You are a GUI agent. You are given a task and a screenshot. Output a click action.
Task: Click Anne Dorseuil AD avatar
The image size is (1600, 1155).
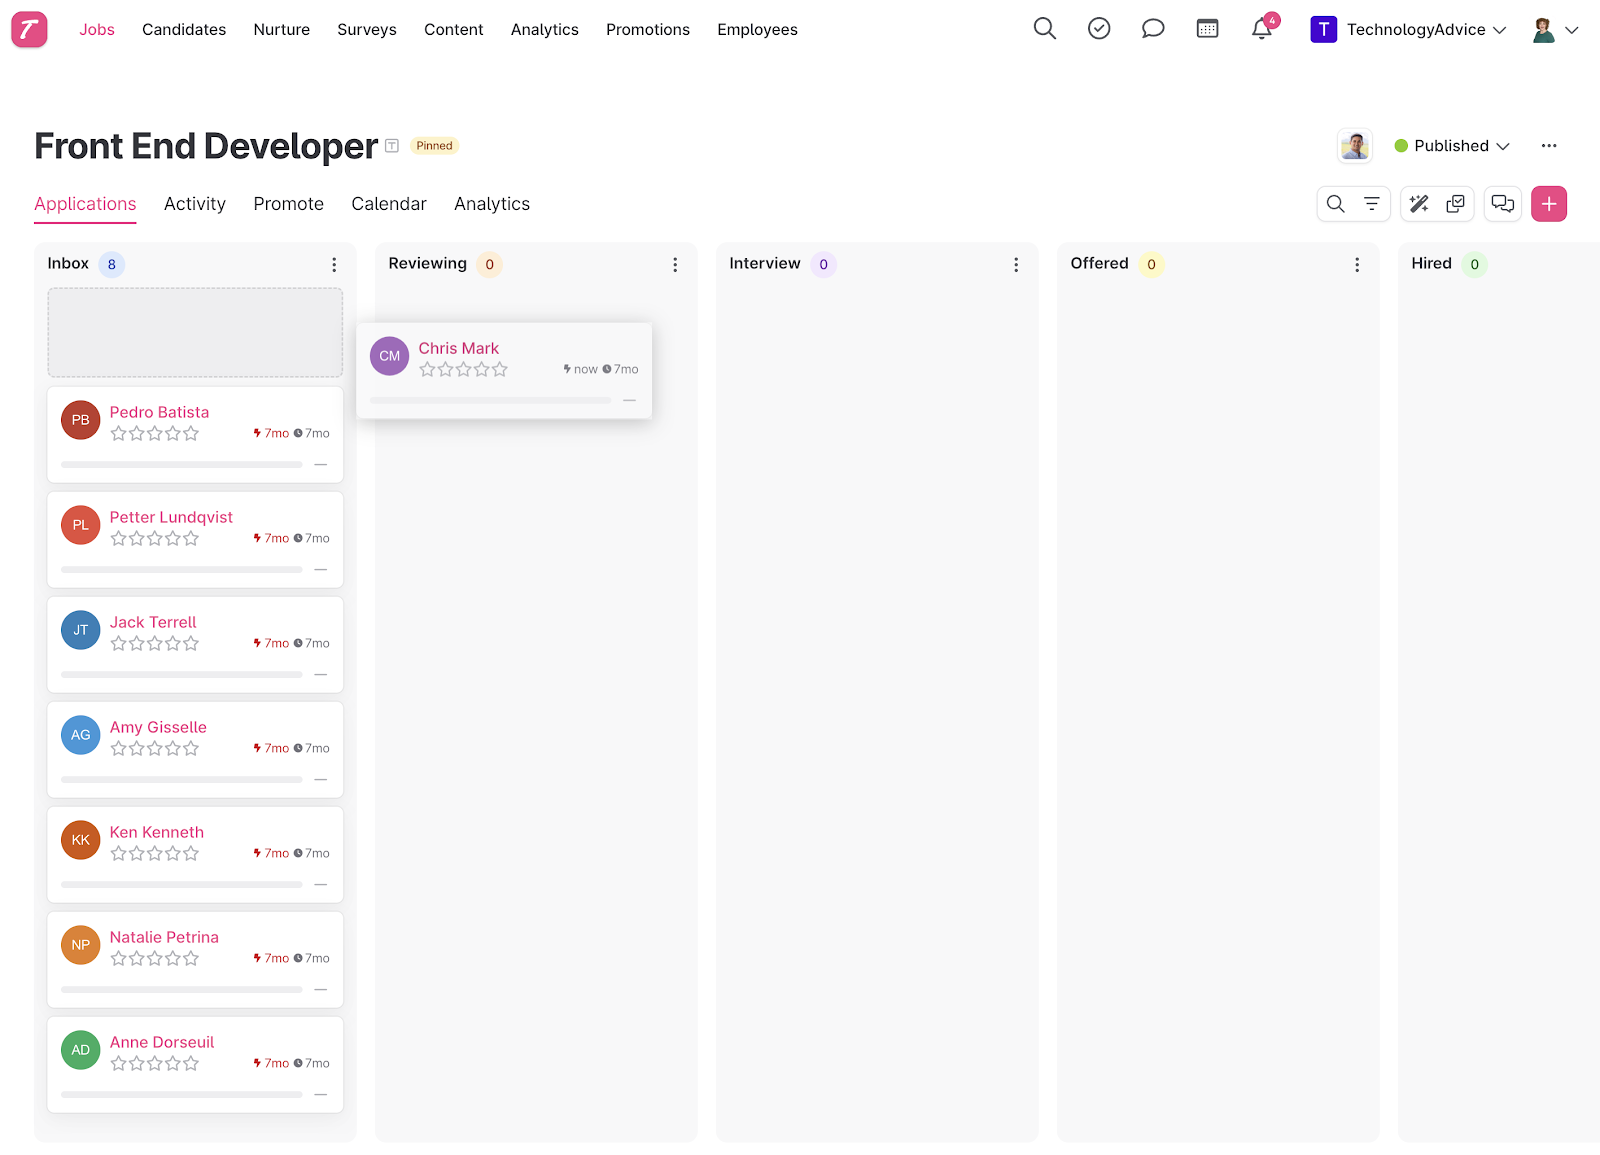[x=81, y=1050]
